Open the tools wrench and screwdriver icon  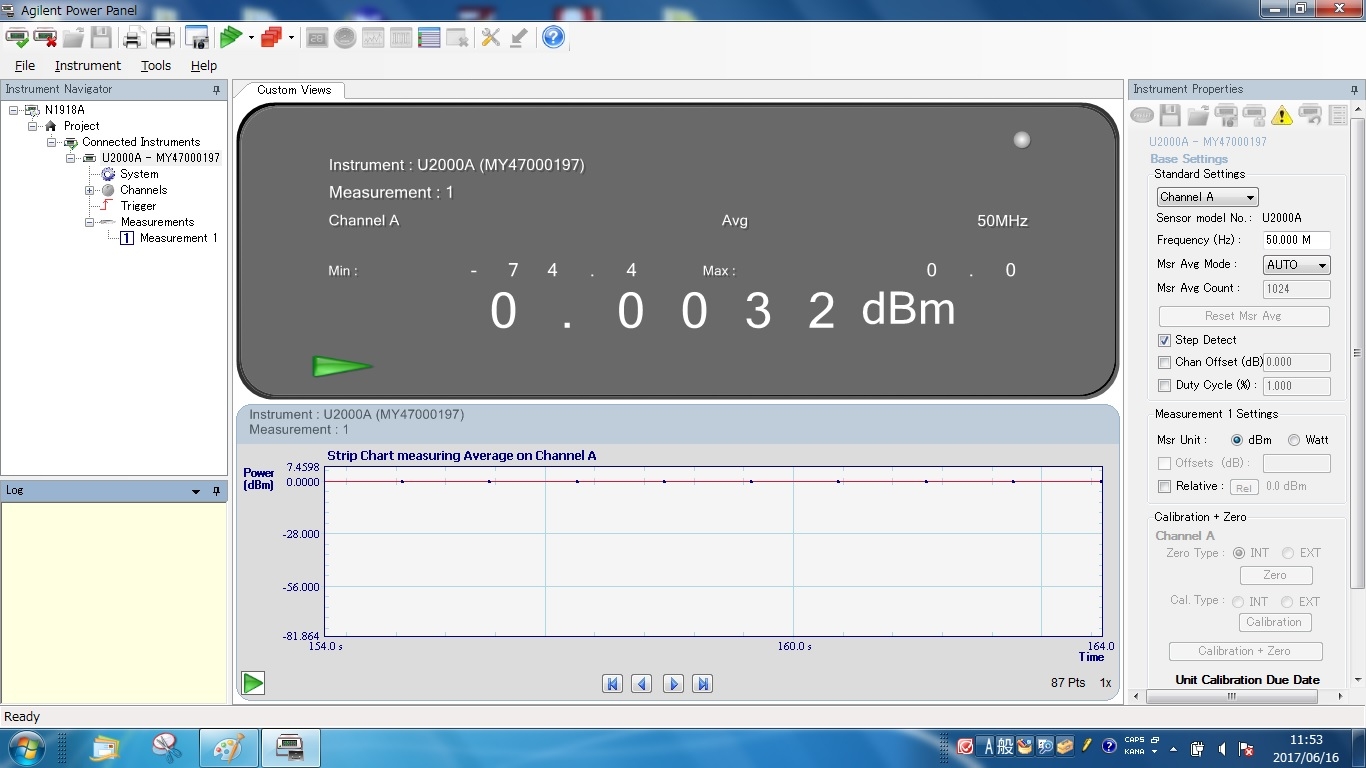[490, 38]
